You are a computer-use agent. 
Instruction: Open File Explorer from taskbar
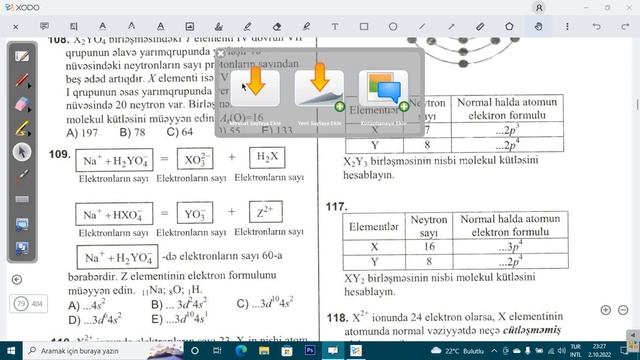264,351
